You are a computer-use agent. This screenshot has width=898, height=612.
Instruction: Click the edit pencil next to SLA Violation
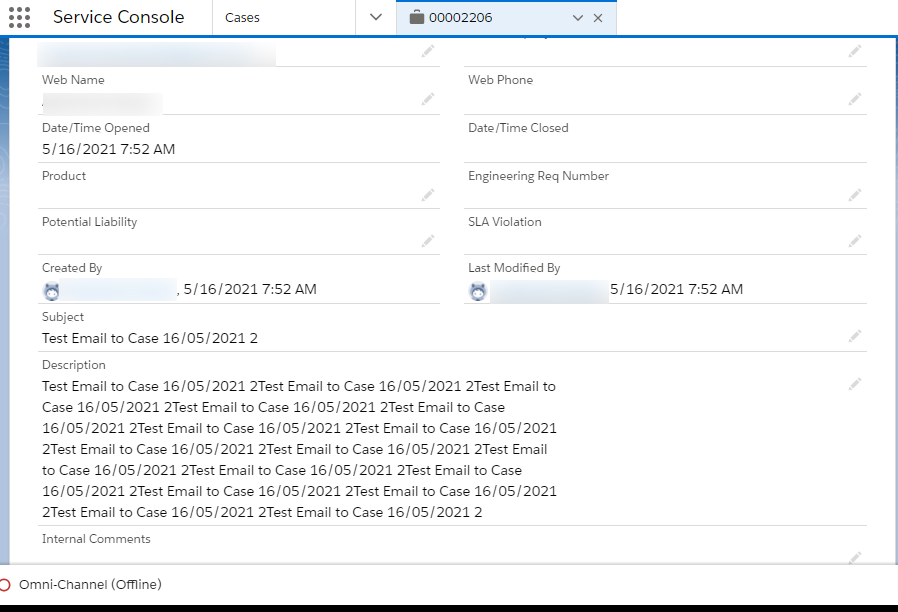855,241
